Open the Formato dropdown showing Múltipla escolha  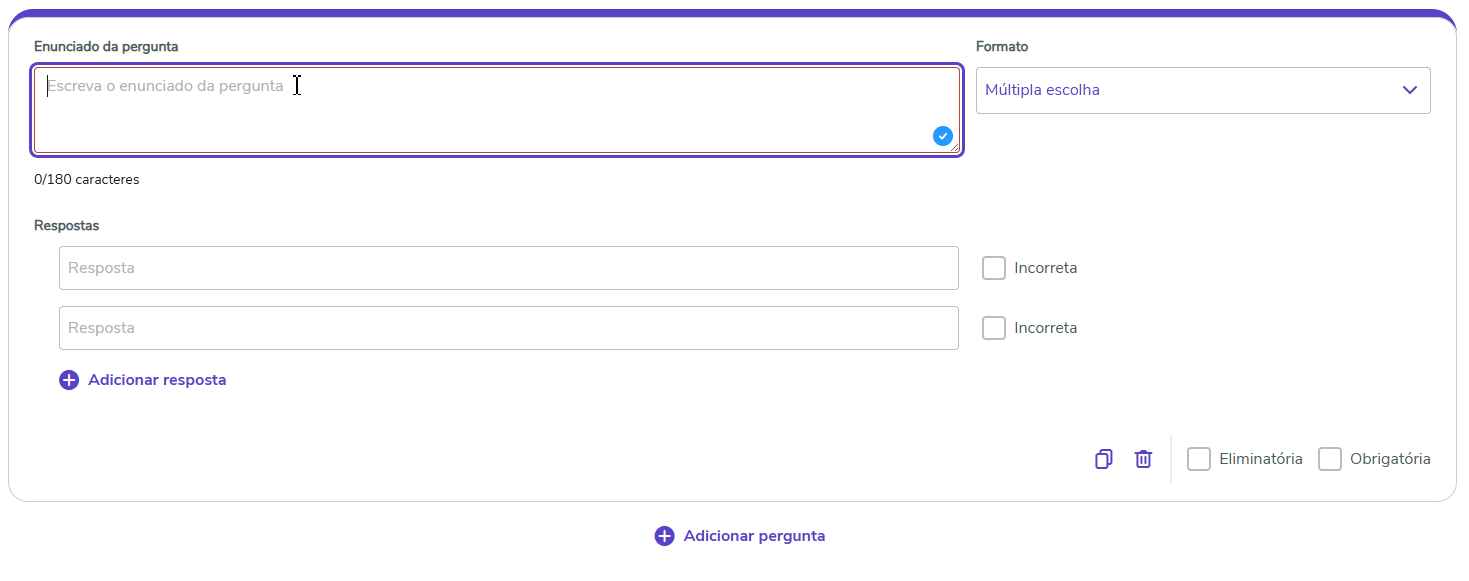(1190, 90)
